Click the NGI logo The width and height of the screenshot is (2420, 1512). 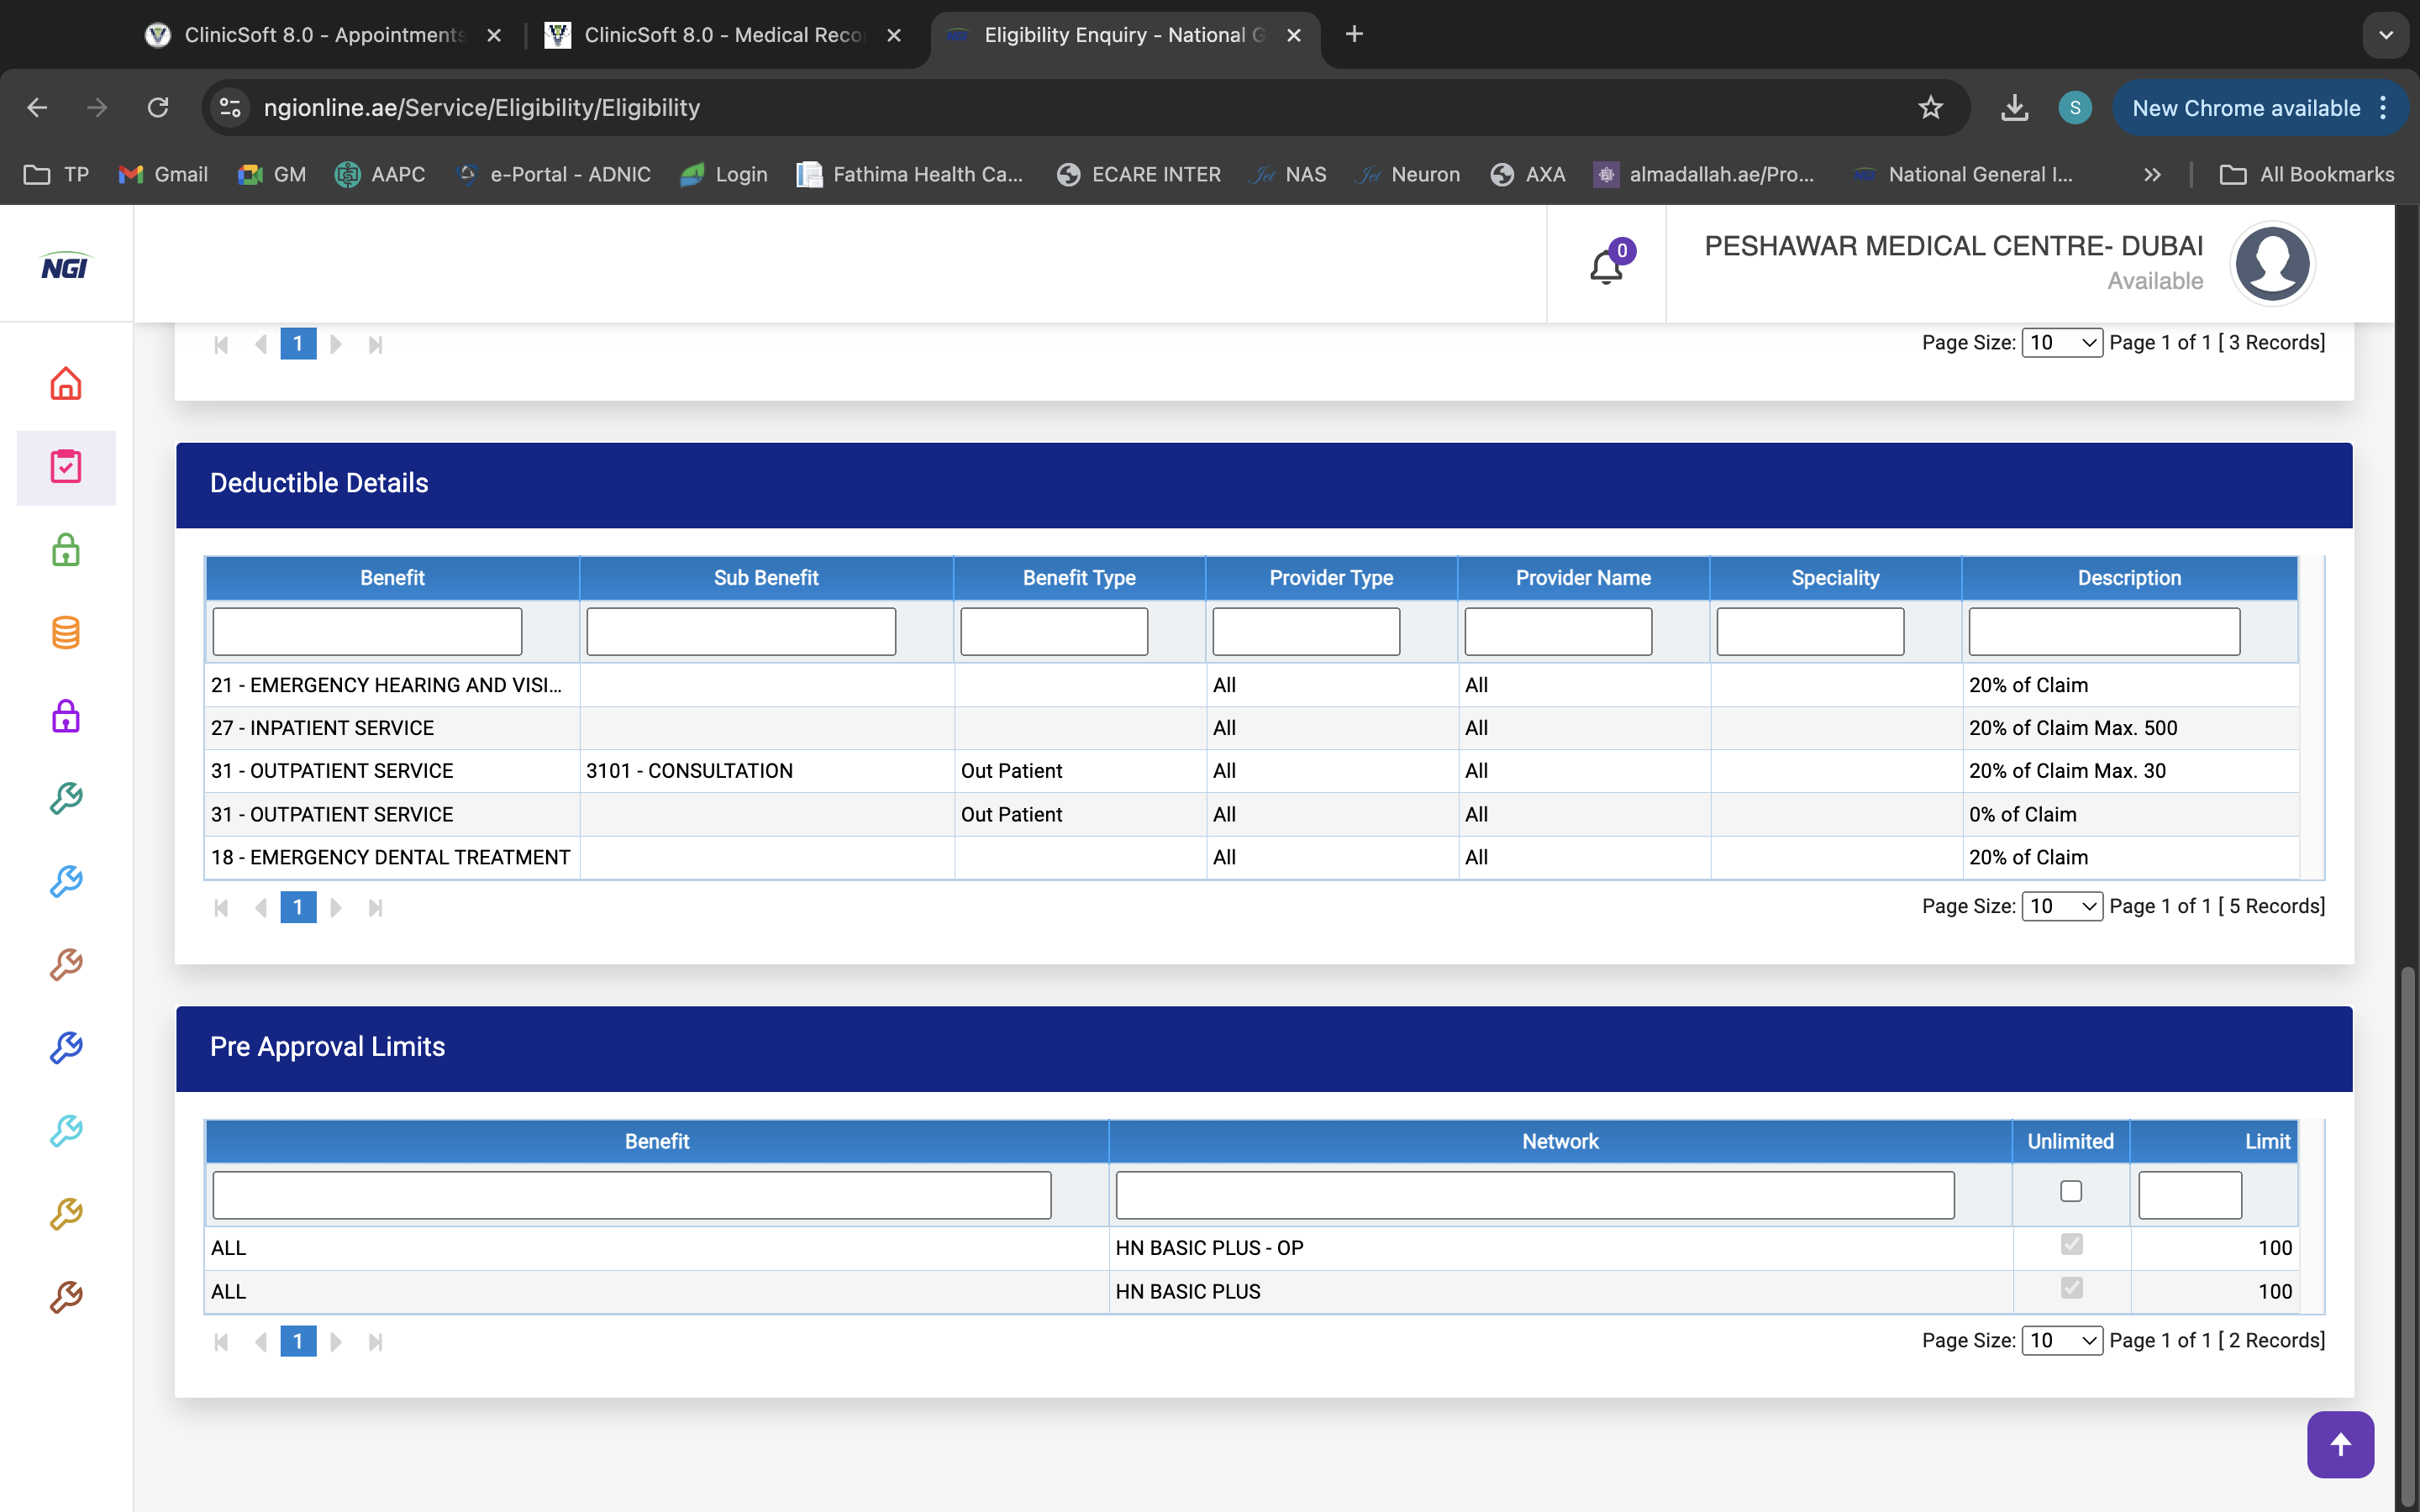65,266
